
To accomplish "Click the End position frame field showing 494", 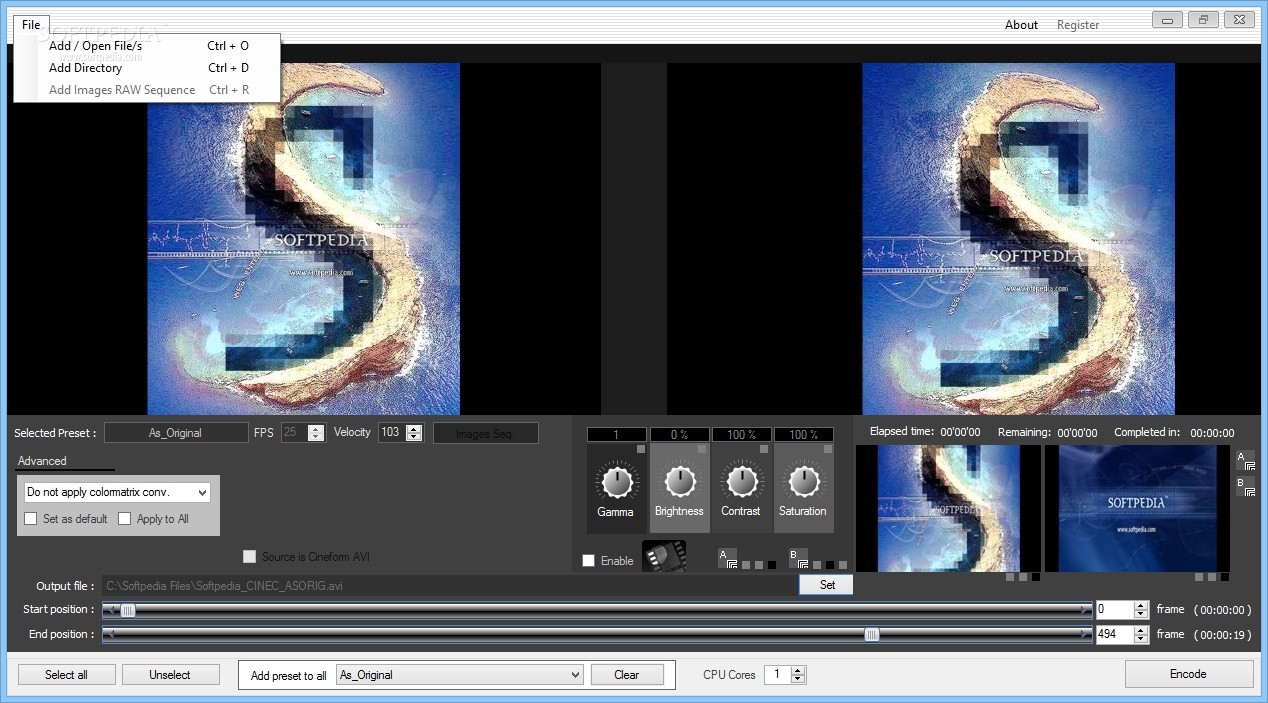I will 1115,634.
